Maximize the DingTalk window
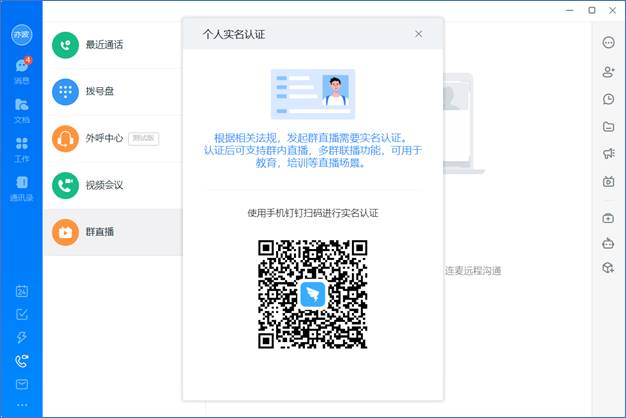626x418 pixels. (592, 10)
